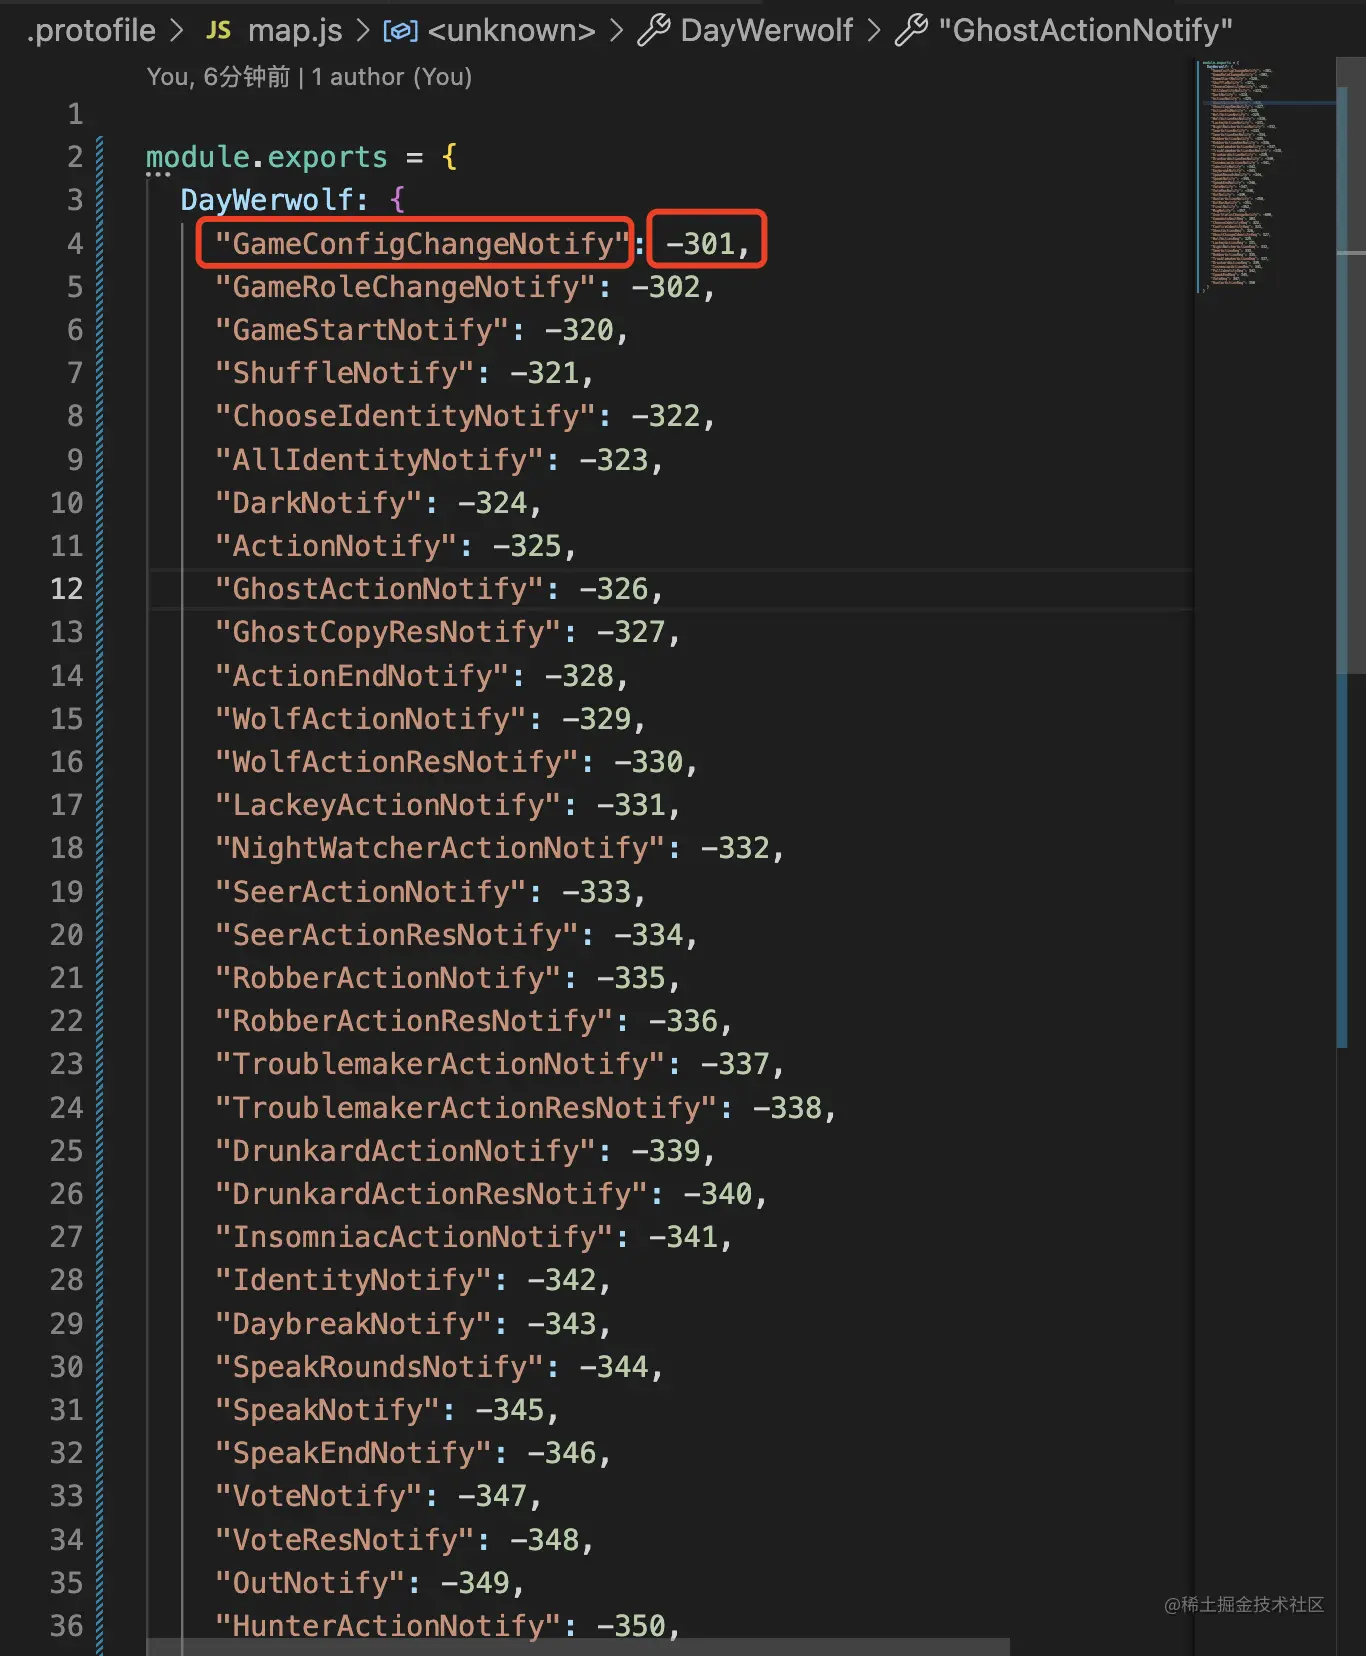Click the "IdentityNotify" key on line 28

point(353,1280)
